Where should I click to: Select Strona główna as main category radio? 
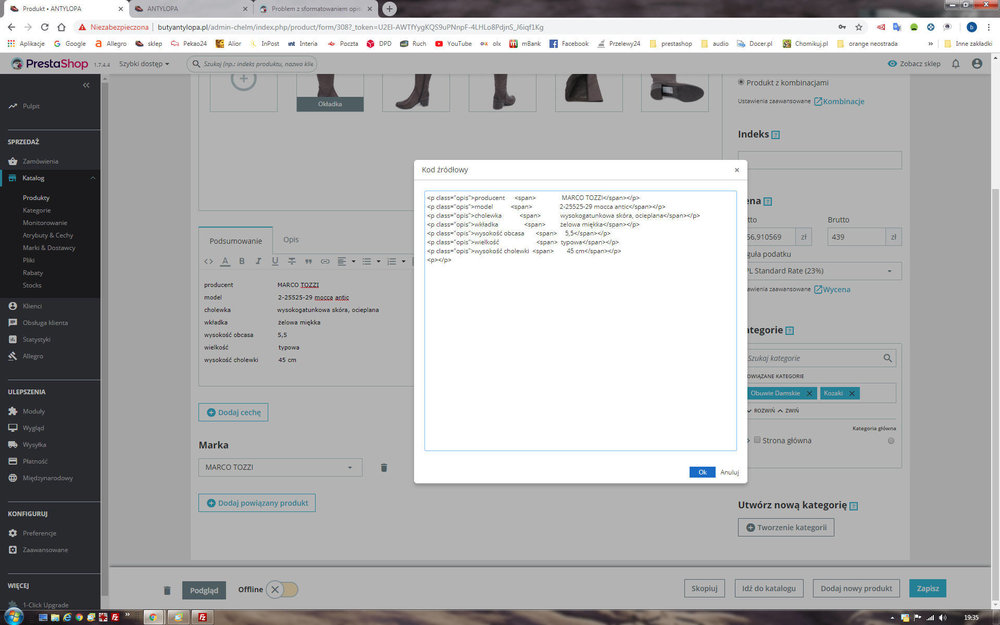pyautogui.click(x=891, y=441)
